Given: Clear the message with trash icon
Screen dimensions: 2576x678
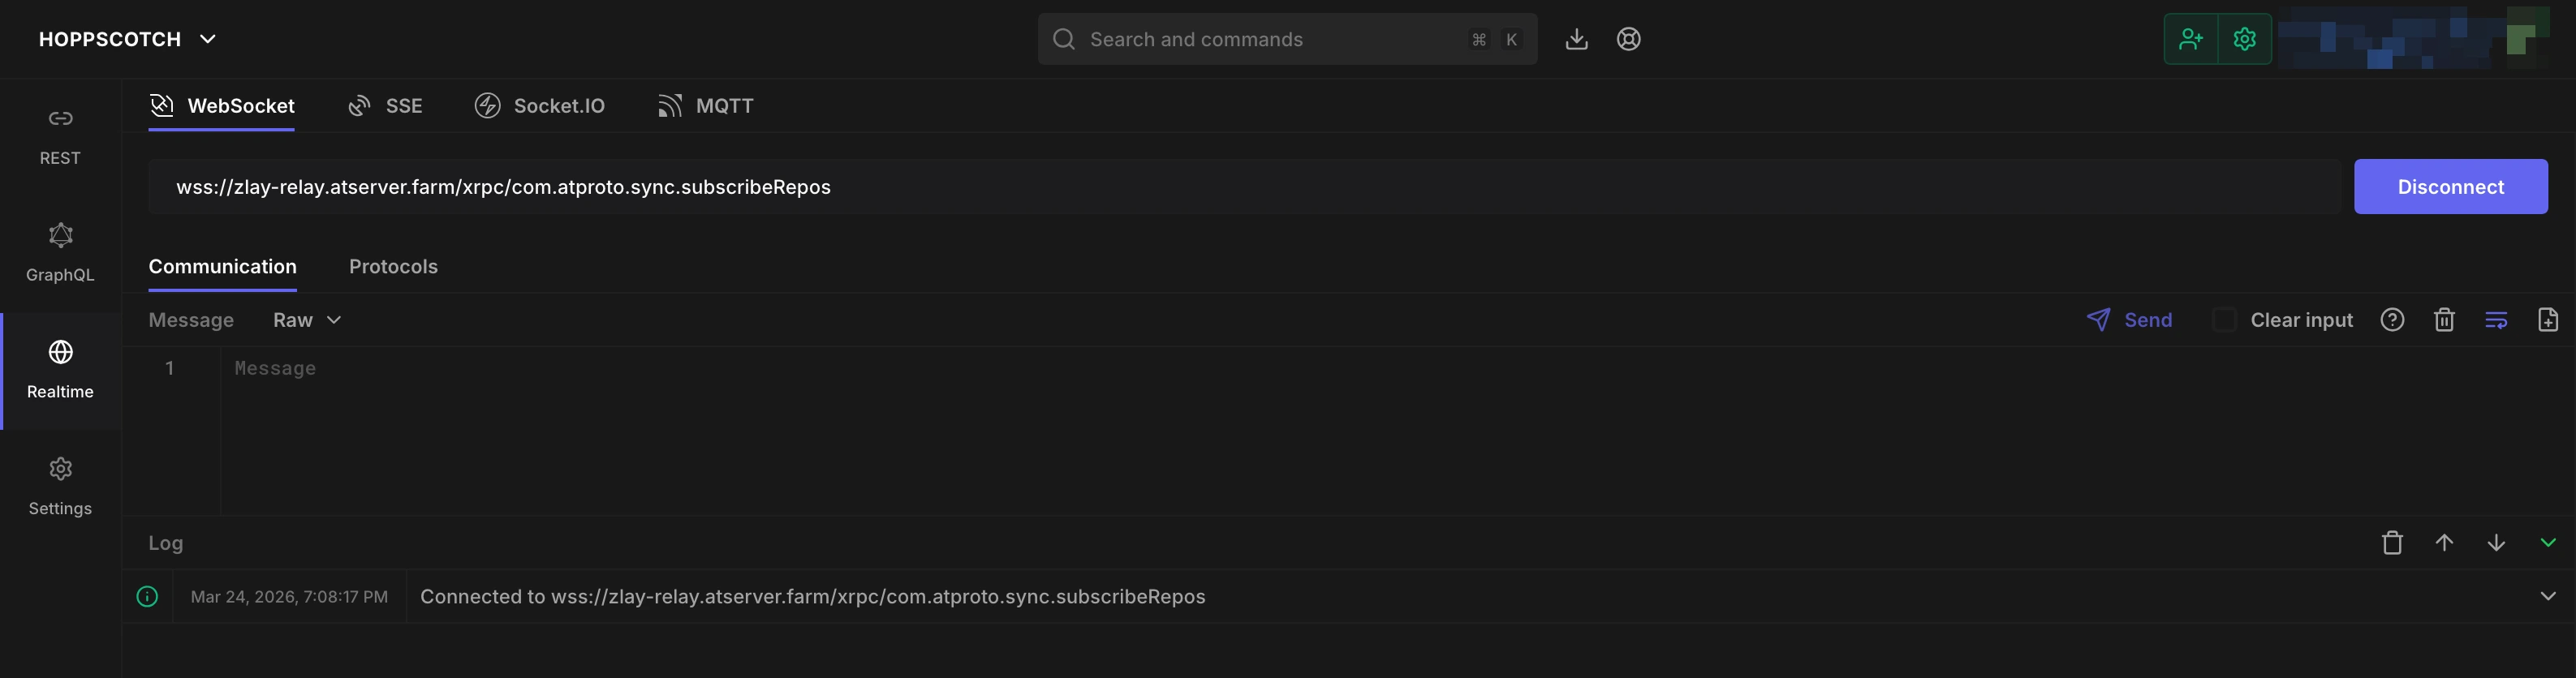Looking at the screenshot, I should 2443,320.
